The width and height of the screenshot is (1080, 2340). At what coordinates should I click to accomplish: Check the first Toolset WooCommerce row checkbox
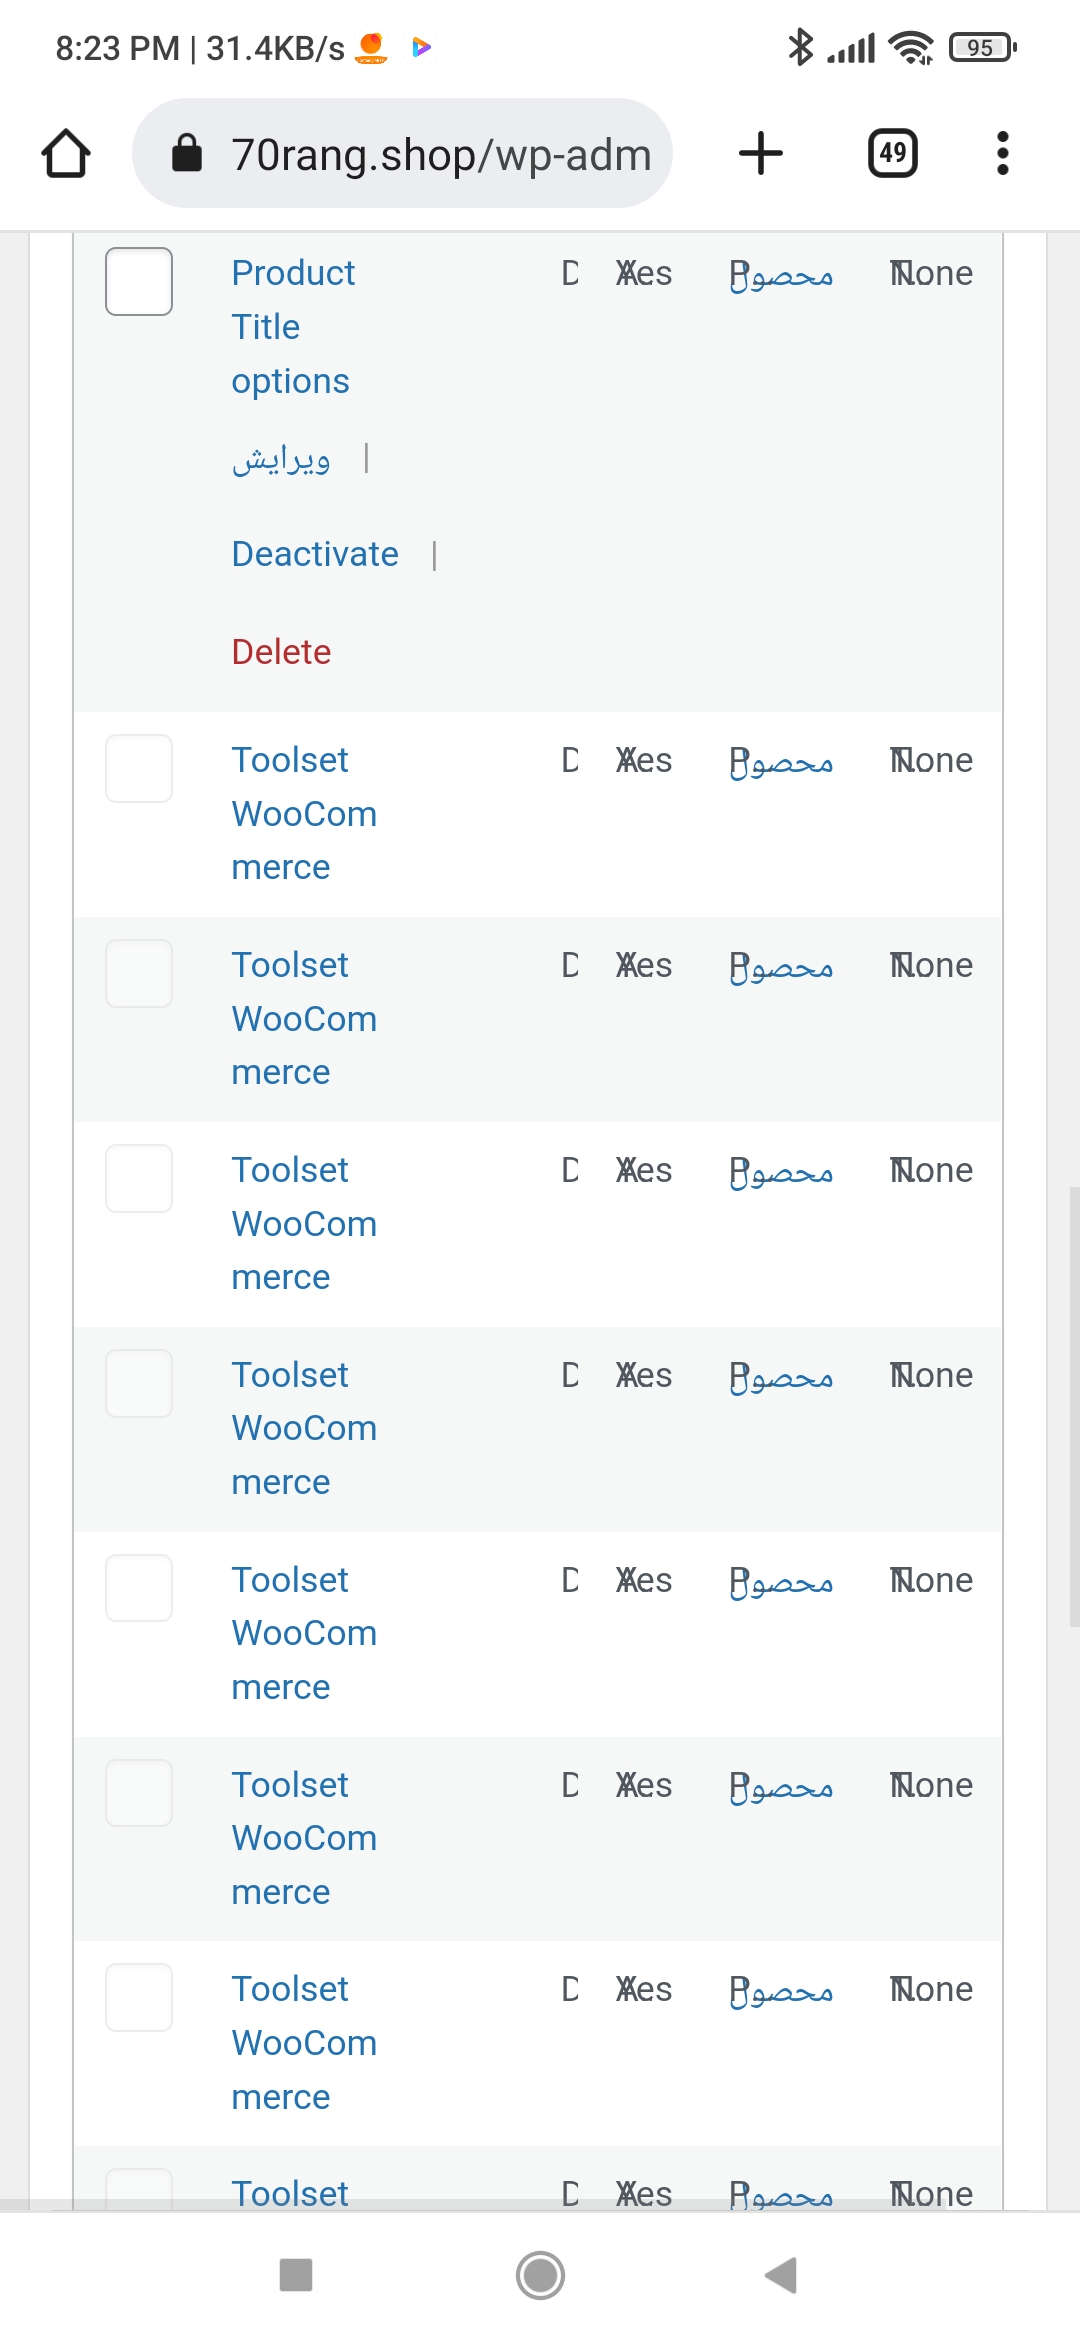[x=139, y=768]
